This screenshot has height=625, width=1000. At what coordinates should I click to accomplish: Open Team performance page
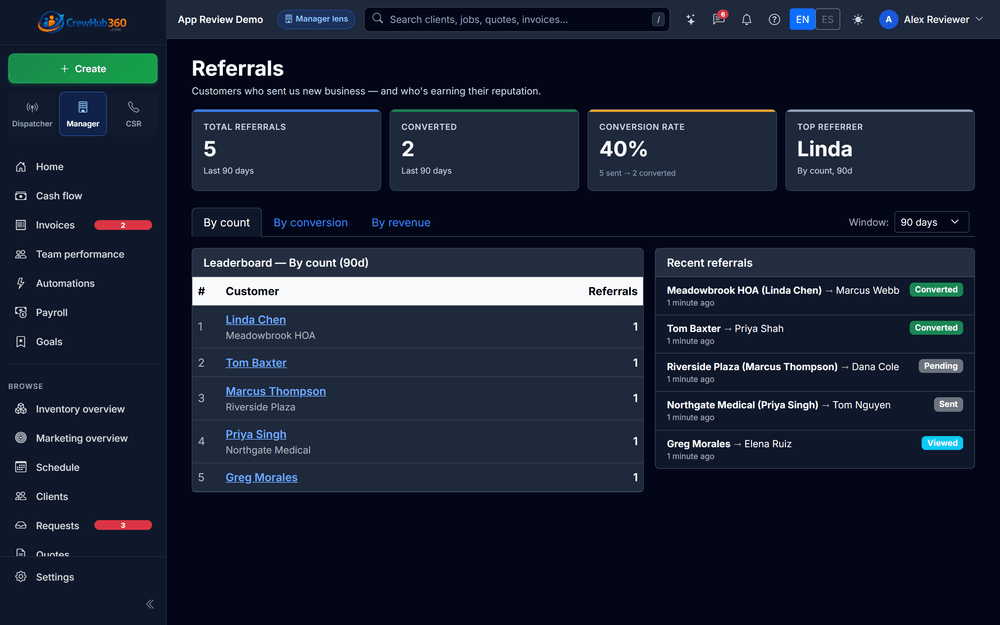(x=83, y=254)
